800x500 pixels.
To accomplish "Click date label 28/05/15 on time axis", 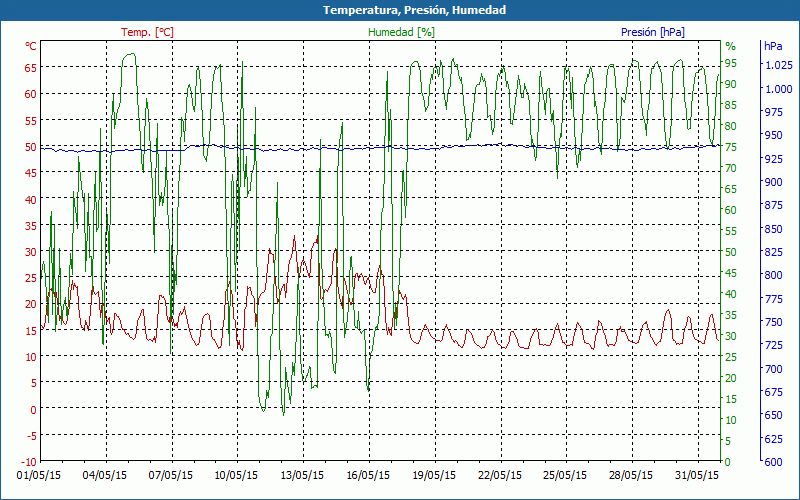I will coord(632,475).
